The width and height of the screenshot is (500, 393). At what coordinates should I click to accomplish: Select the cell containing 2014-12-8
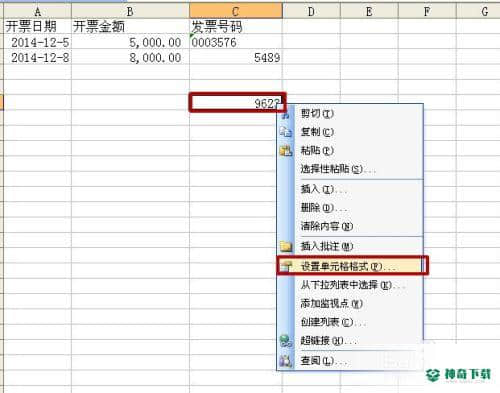click(37, 58)
